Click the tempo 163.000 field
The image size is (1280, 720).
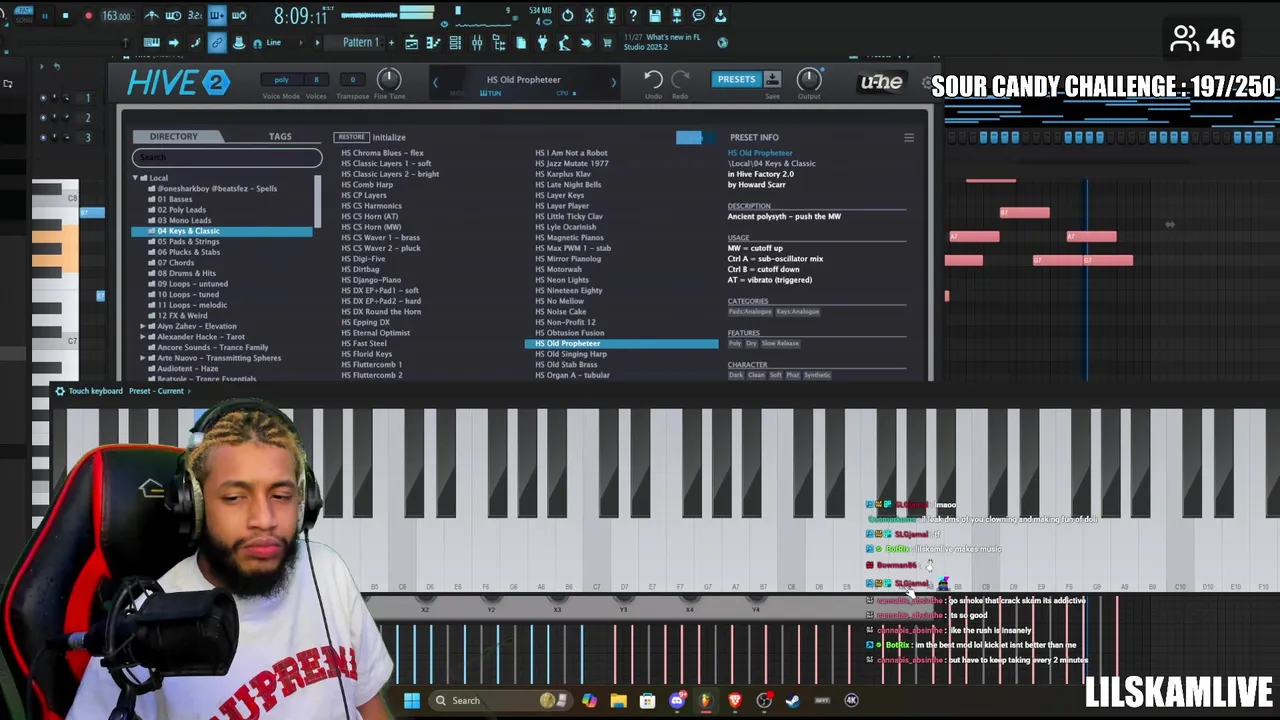point(116,16)
